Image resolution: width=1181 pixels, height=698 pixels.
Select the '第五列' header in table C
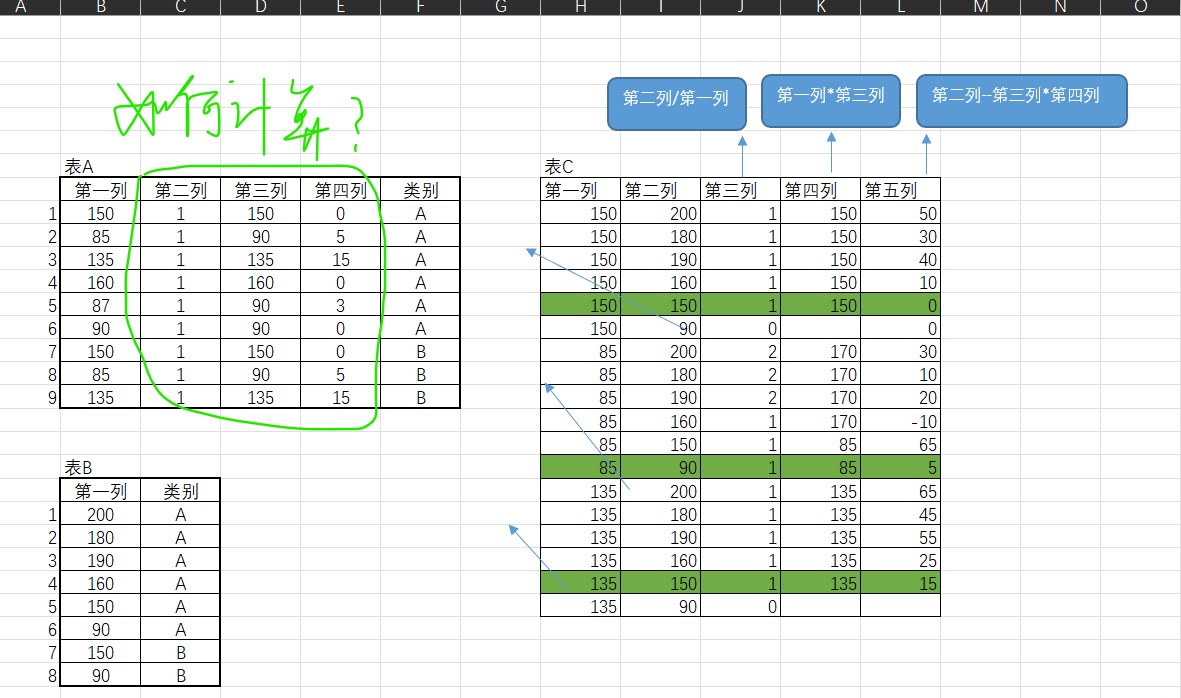click(x=901, y=190)
